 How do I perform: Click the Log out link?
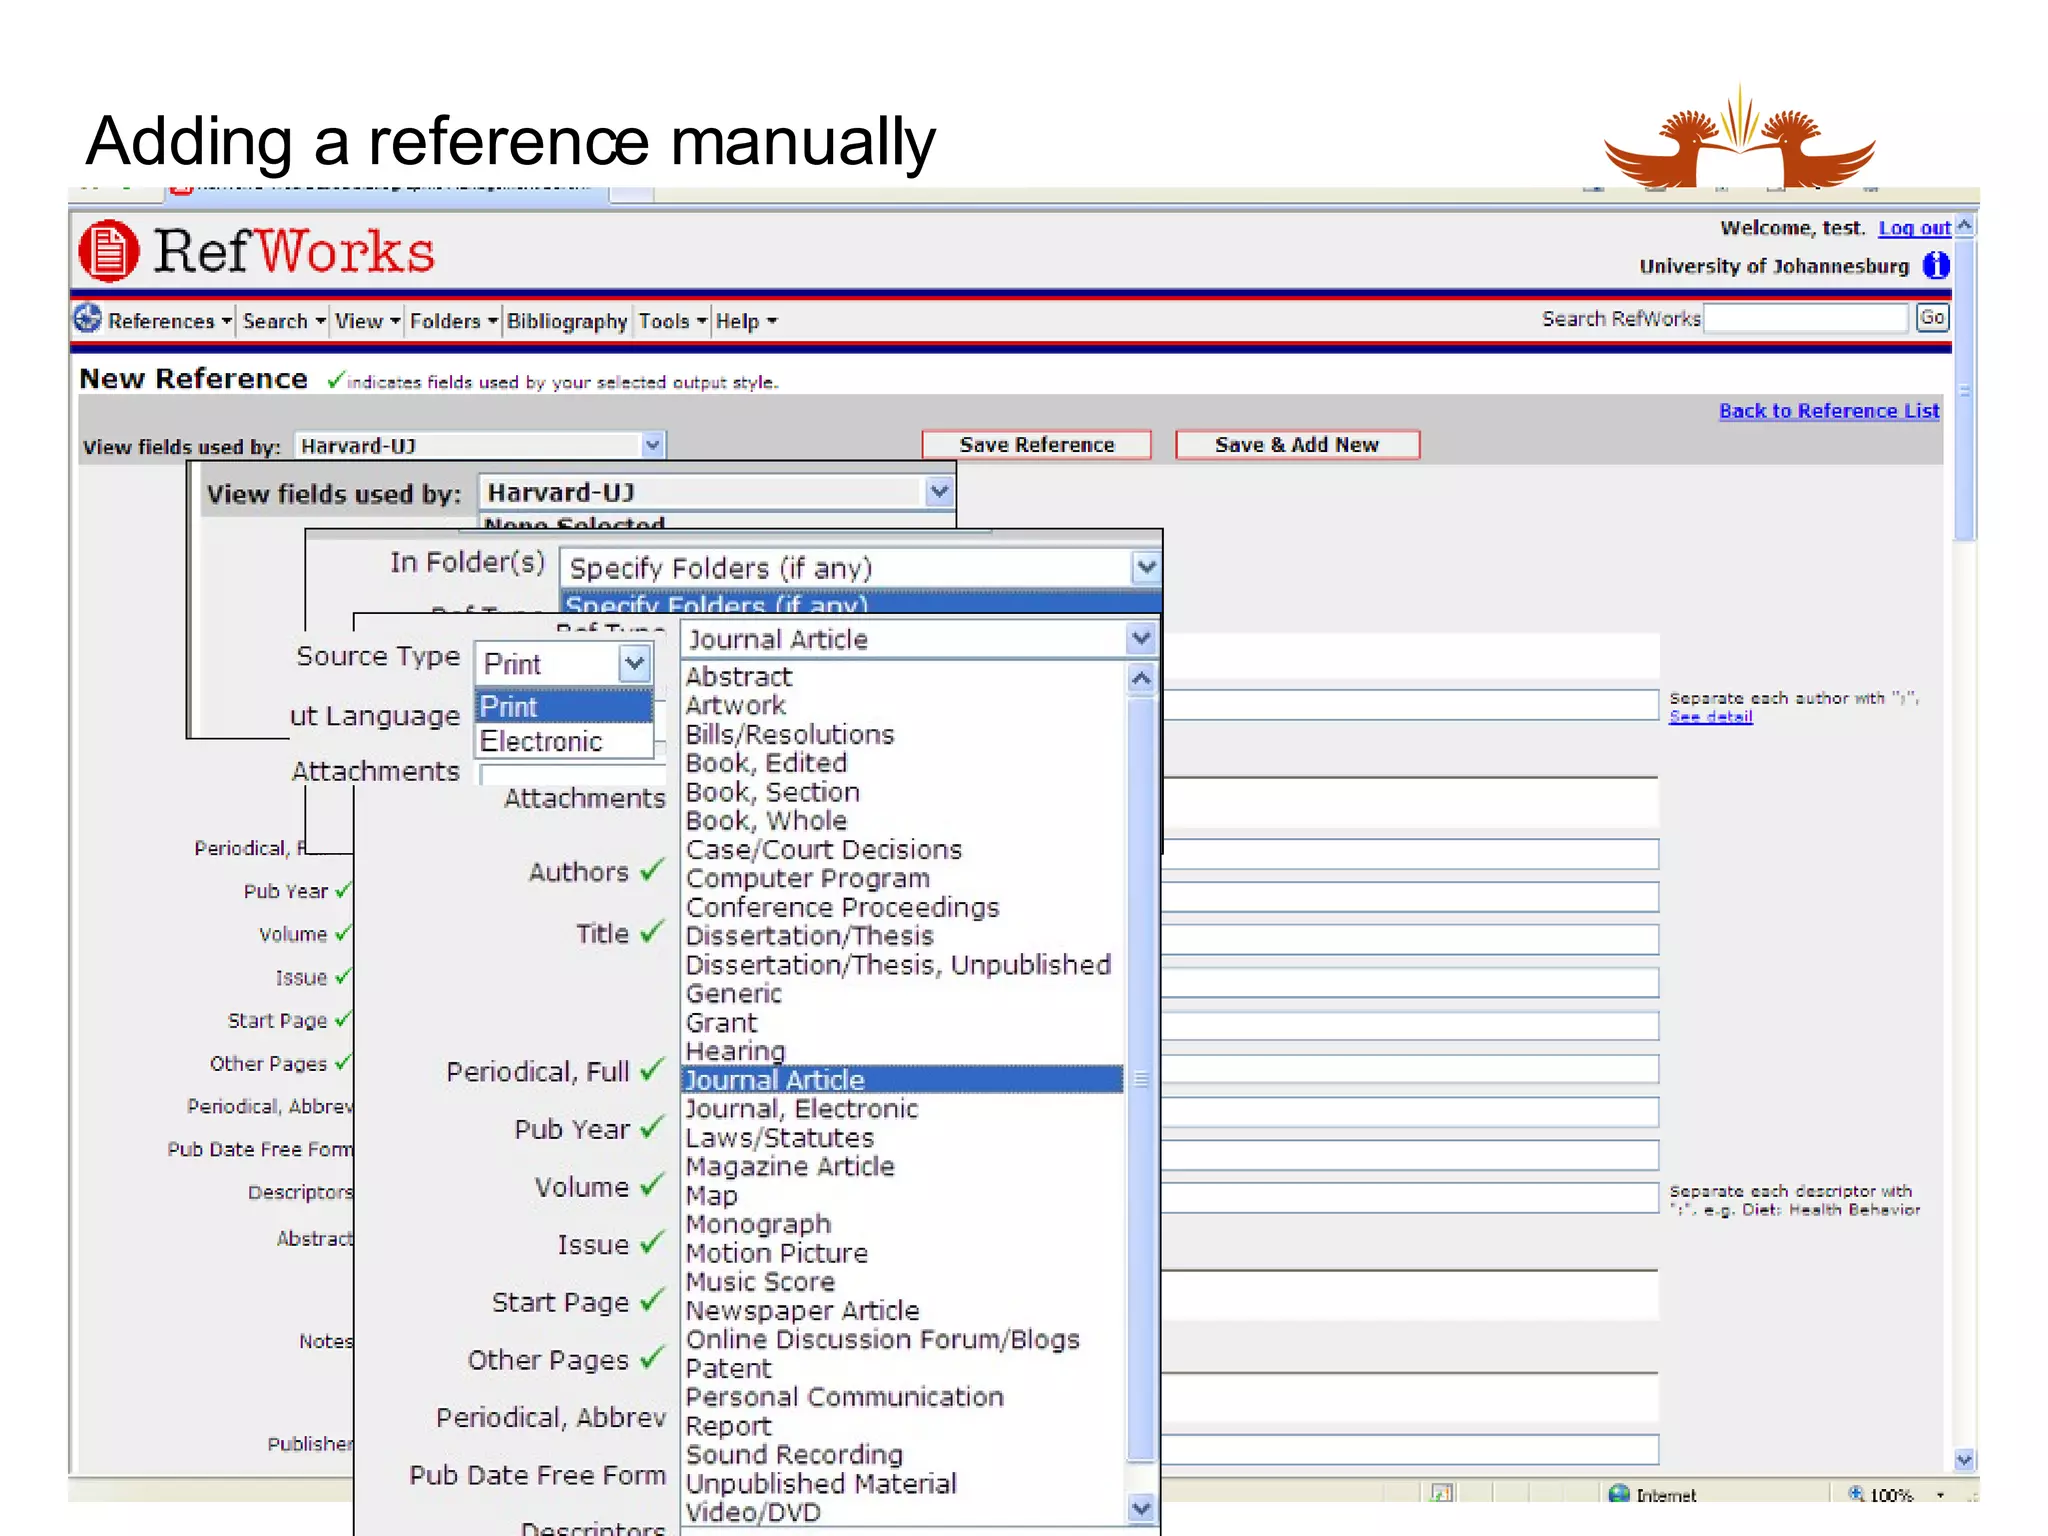(1914, 228)
